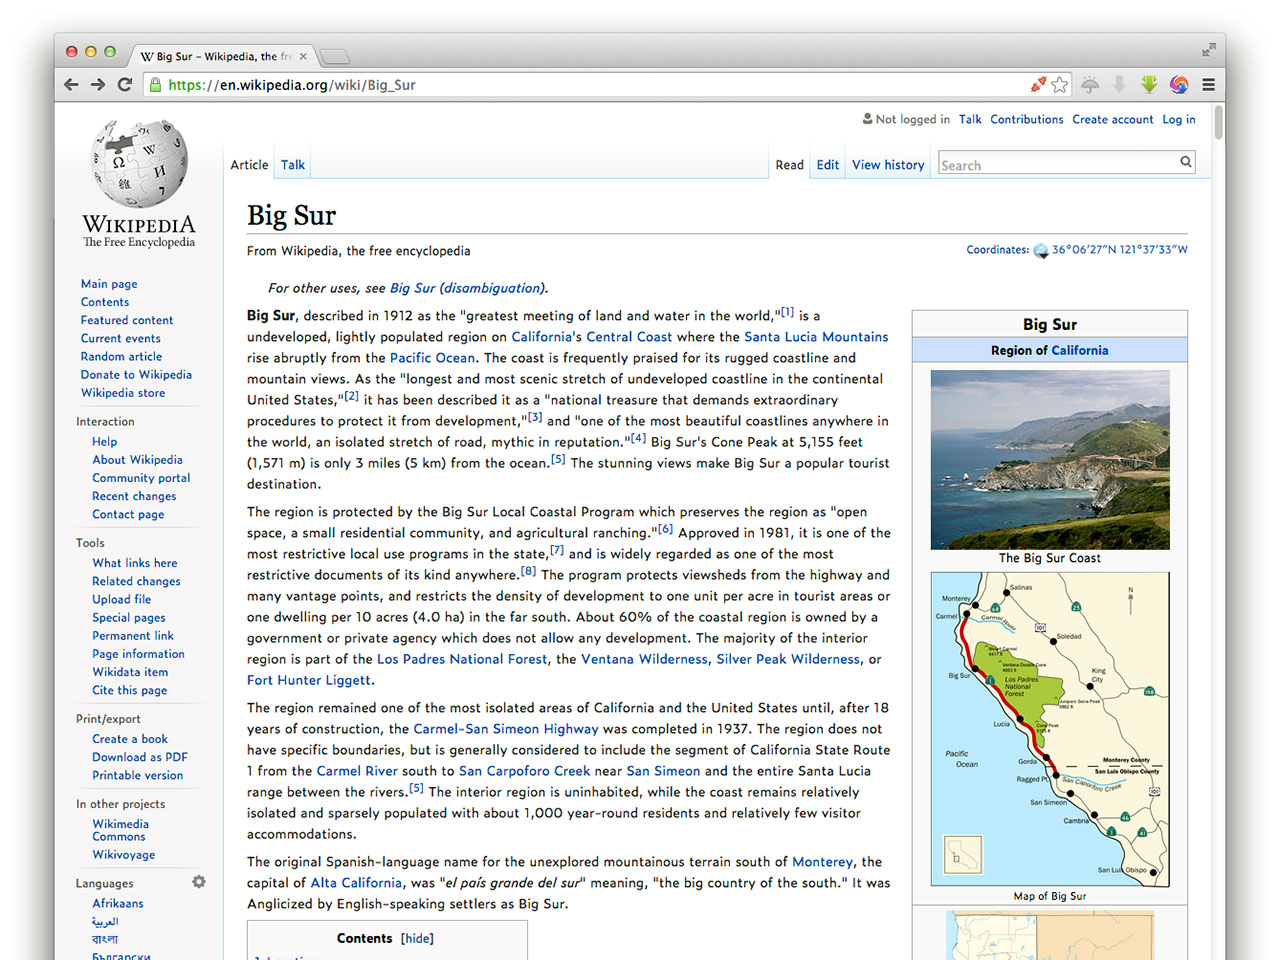Click the colorful swirl extension icon
This screenshot has width=1280, height=960.
pos(1179,85)
